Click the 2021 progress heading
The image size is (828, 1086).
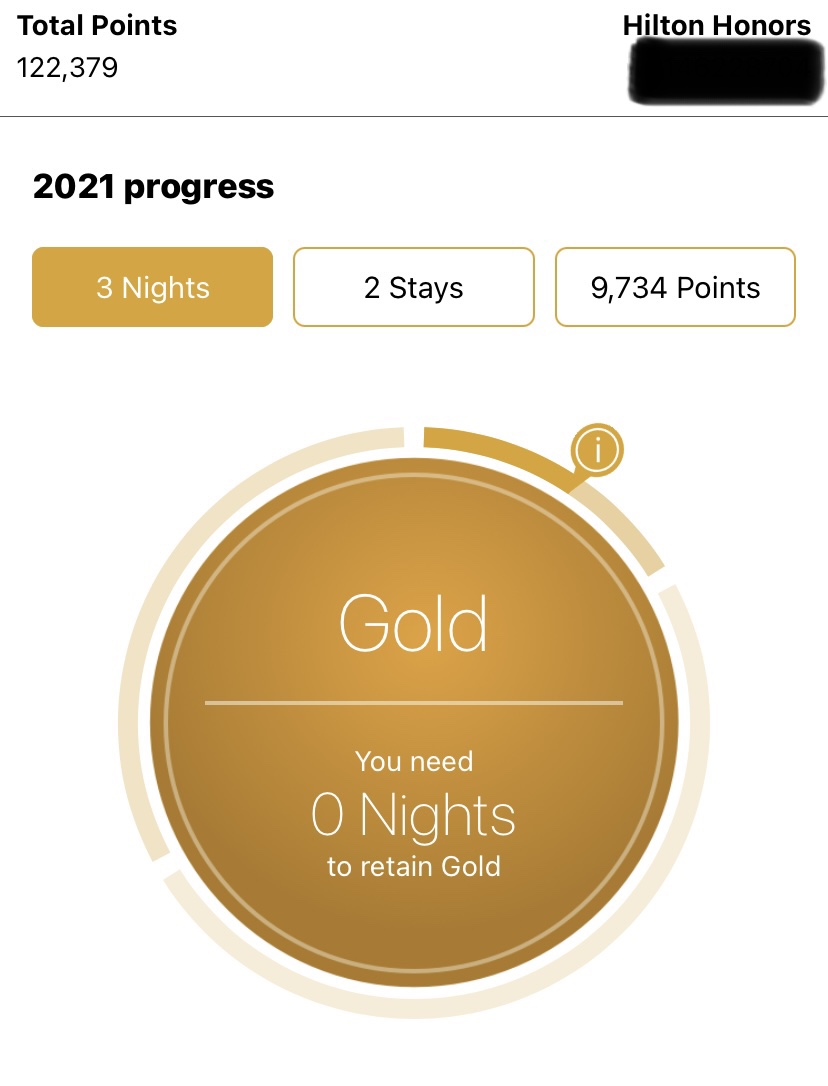tap(153, 187)
